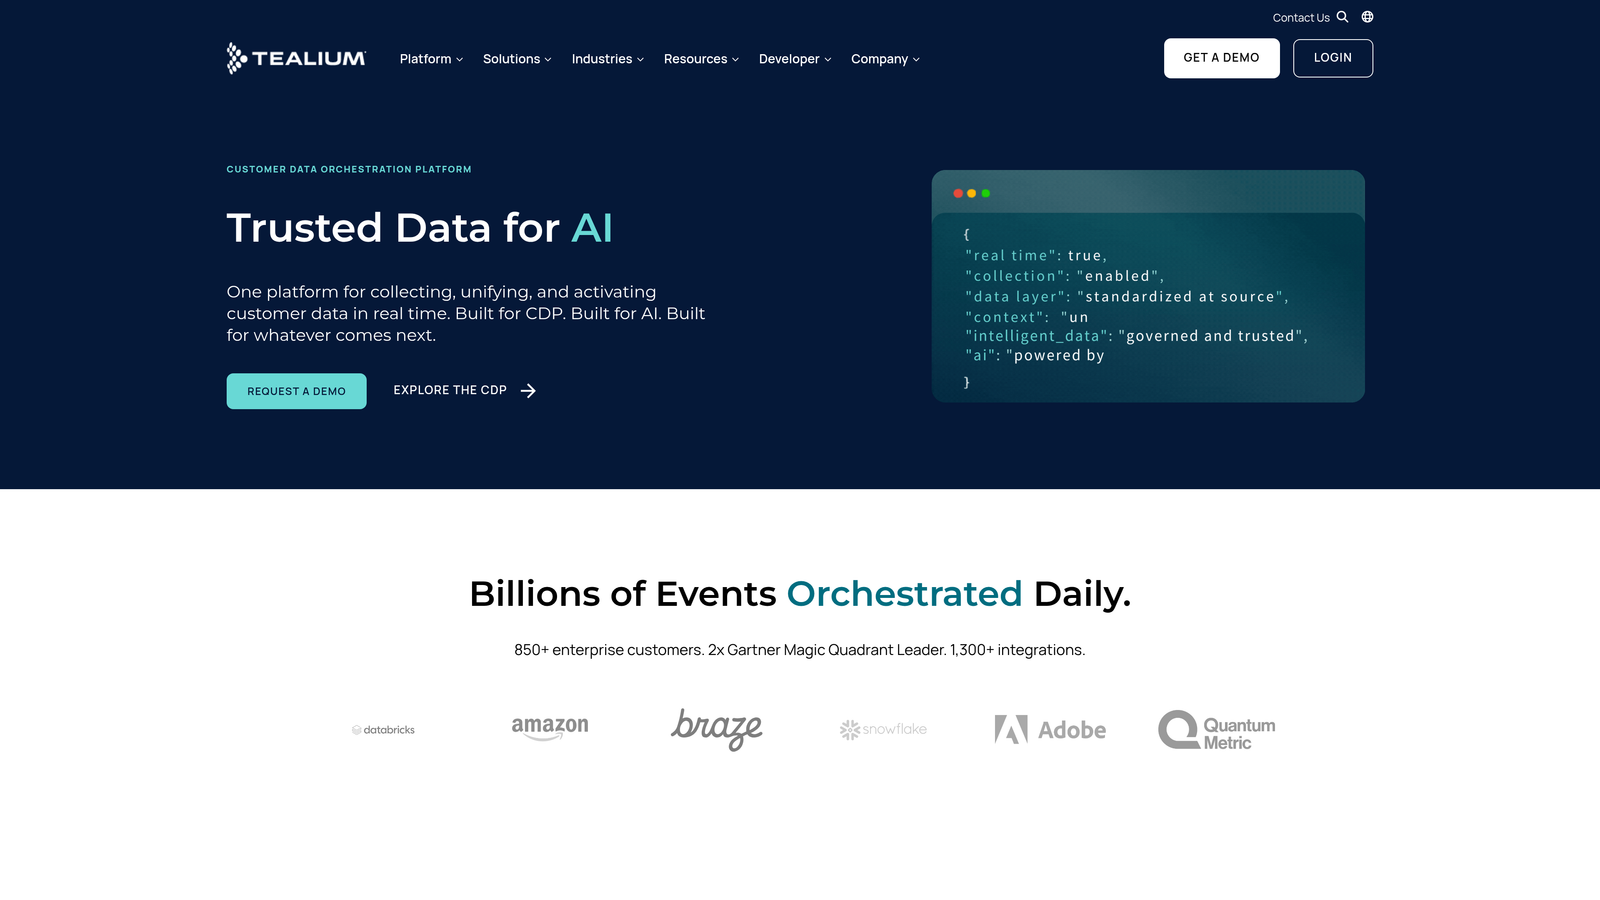Click the 'One platform for collecting' paragraph
The width and height of the screenshot is (1600, 900).
coord(466,314)
